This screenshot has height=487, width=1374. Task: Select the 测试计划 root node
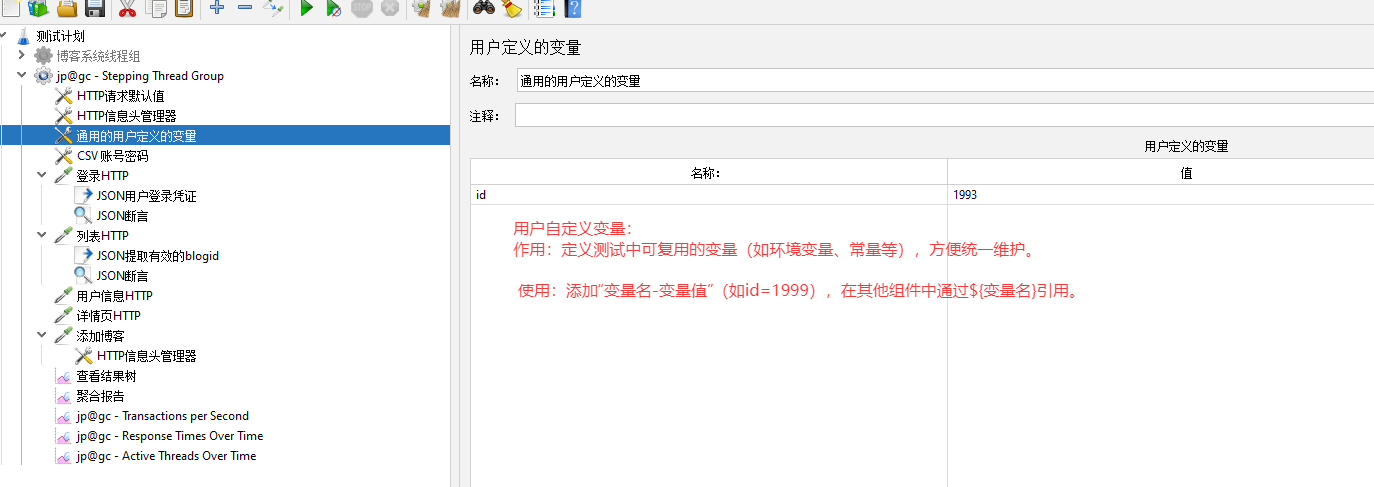click(x=60, y=36)
